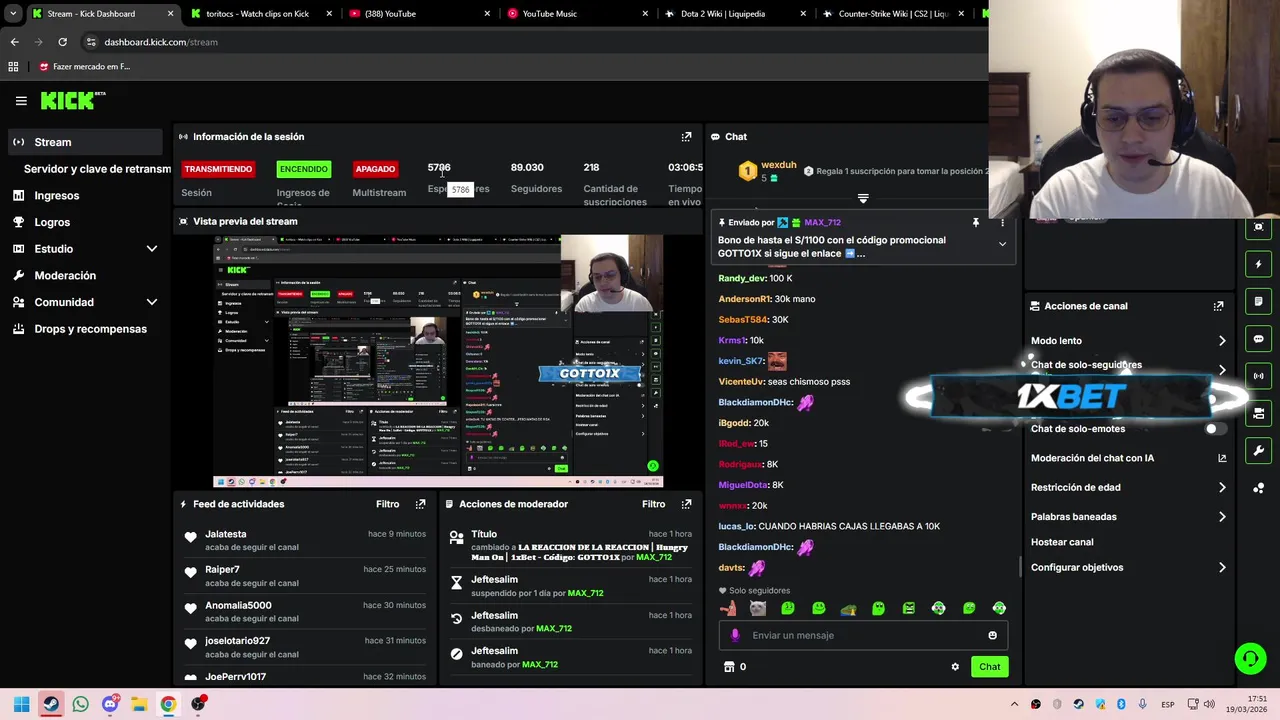The width and height of the screenshot is (1280, 720).
Task: Open chat settings gear icon
Action: click(x=955, y=667)
